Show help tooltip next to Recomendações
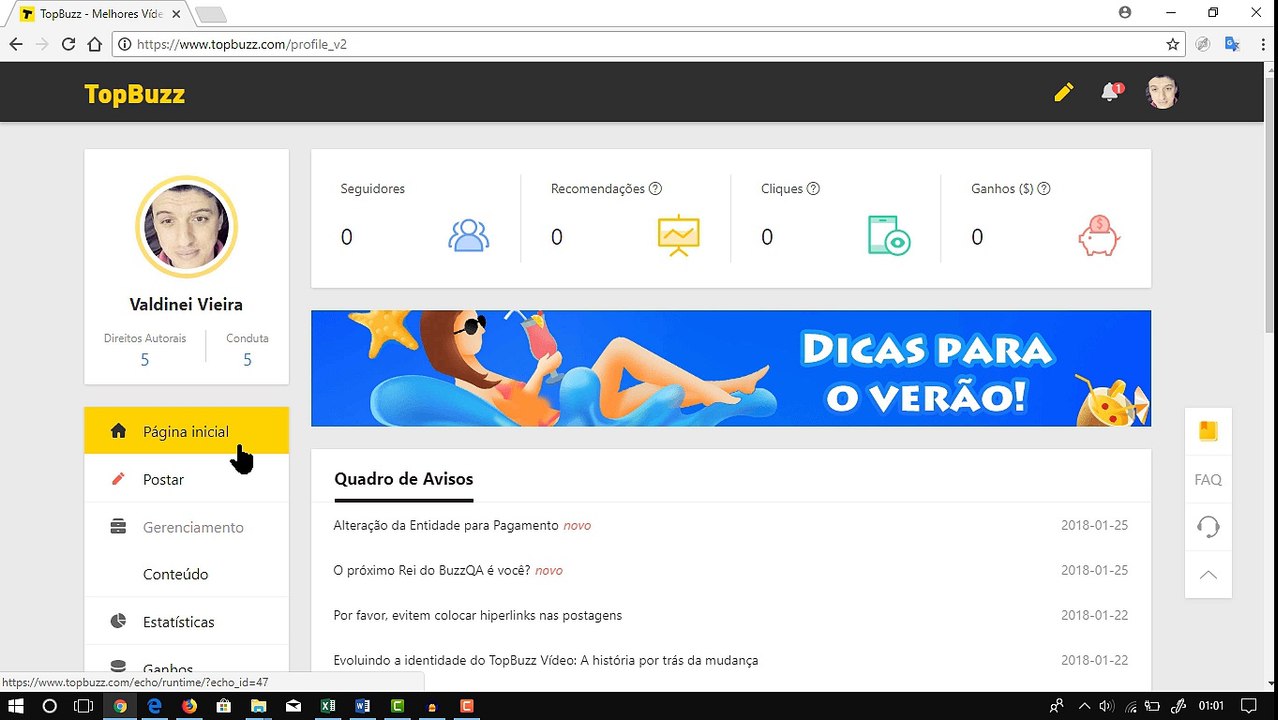This screenshot has height=720, width=1278. click(656, 188)
